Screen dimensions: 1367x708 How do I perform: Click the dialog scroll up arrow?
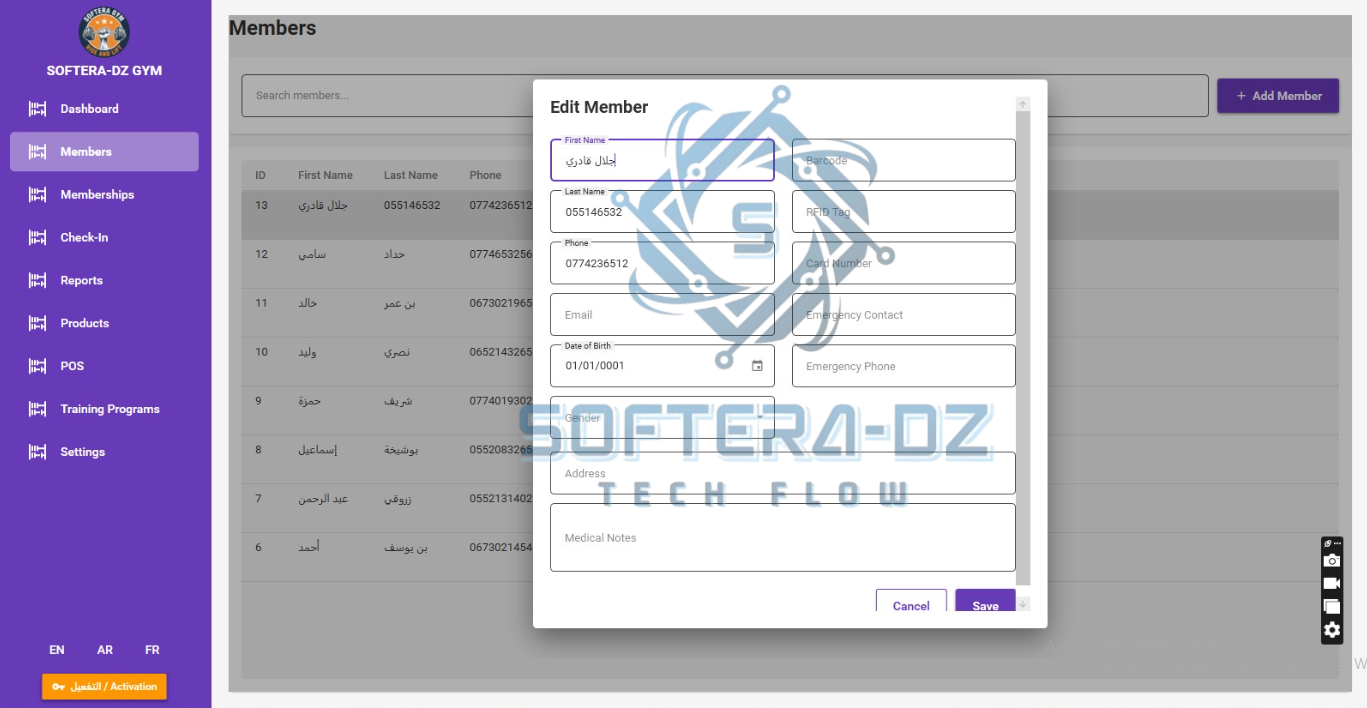[x=1023, y=104]
